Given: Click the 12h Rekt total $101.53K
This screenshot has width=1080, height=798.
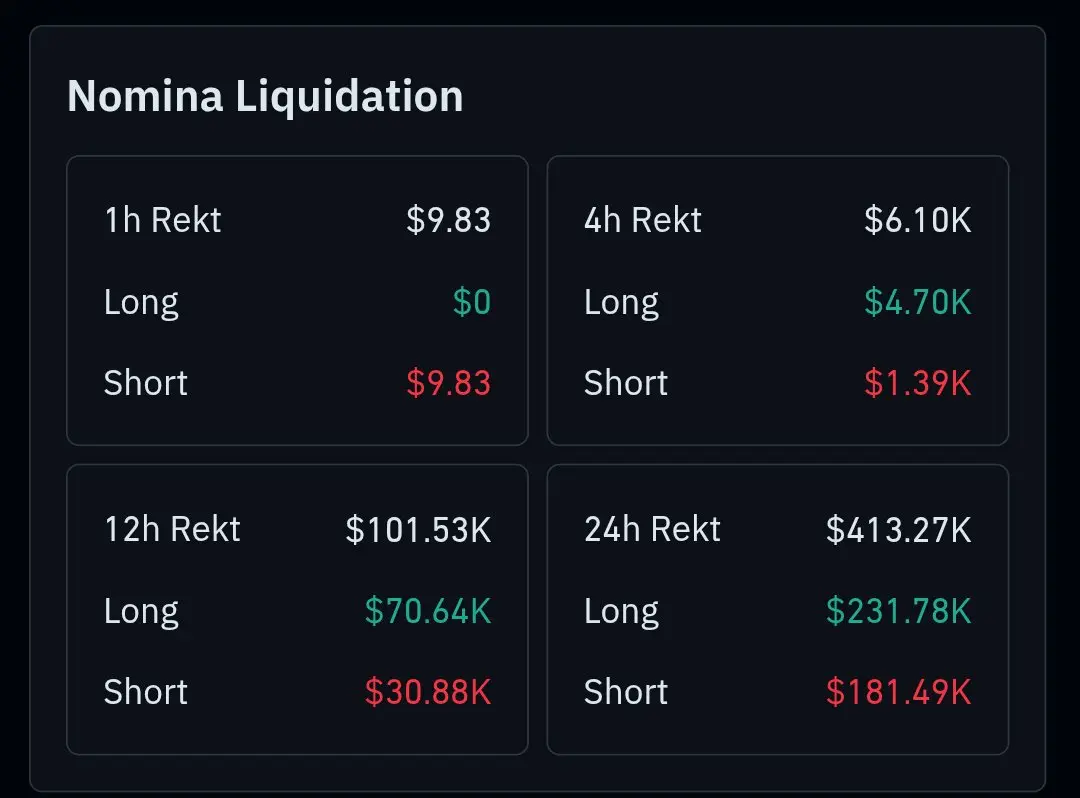Looking at the screenshot, I should [418, 530].
